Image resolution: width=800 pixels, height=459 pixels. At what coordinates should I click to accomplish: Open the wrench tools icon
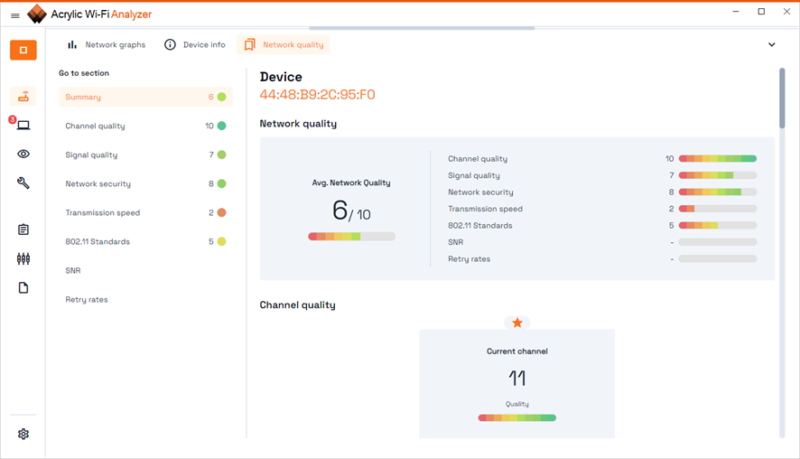23,183
